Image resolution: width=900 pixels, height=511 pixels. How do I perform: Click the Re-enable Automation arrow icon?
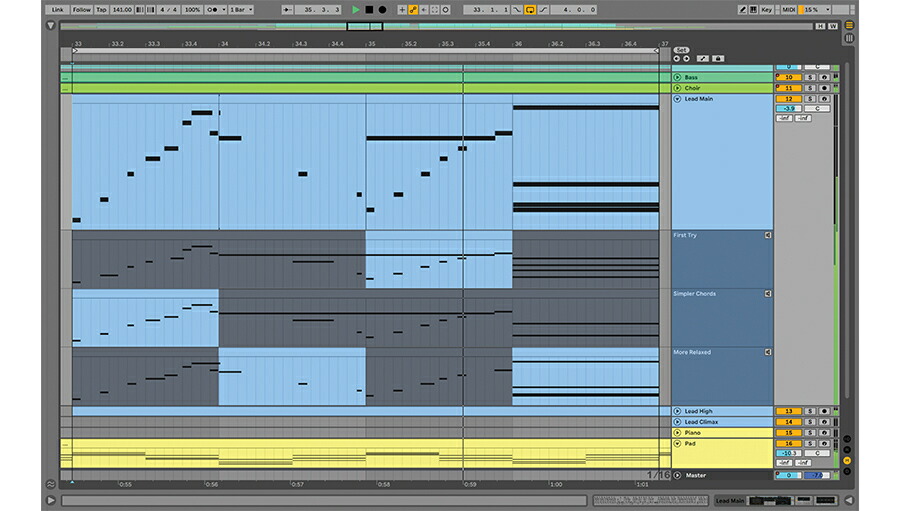coord(424,9)
